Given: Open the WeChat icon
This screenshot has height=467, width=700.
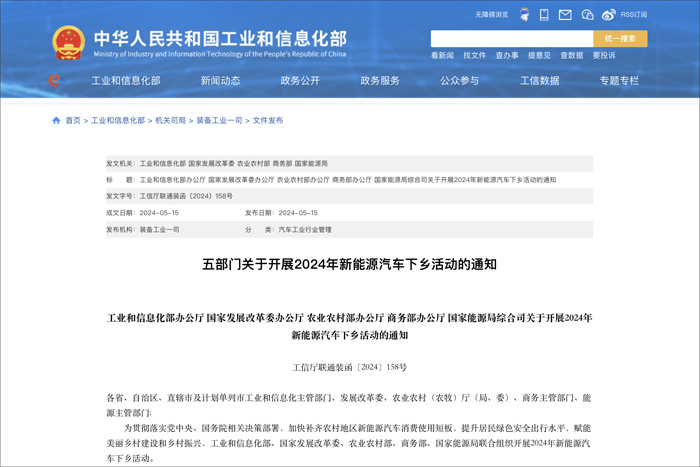Looking at the screenshot, I should (588, 15).
